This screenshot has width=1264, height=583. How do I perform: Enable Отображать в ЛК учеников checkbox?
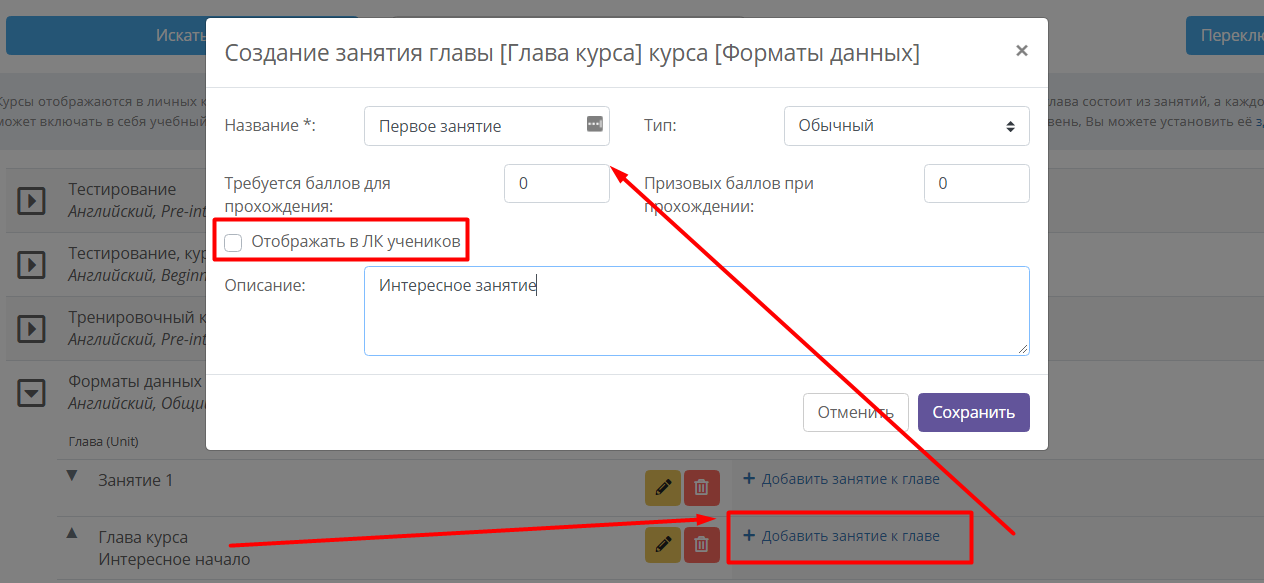pos(233,241)
